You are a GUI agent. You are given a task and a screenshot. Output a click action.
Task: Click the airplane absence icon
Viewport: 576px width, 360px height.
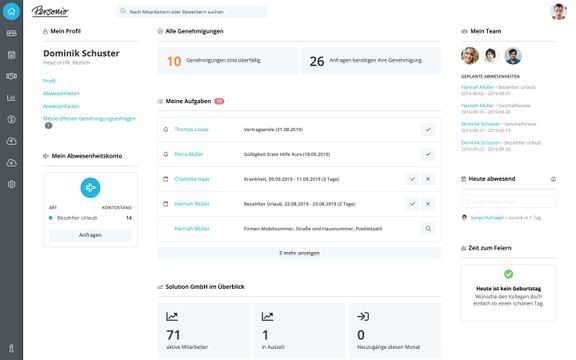pos(90,188)
